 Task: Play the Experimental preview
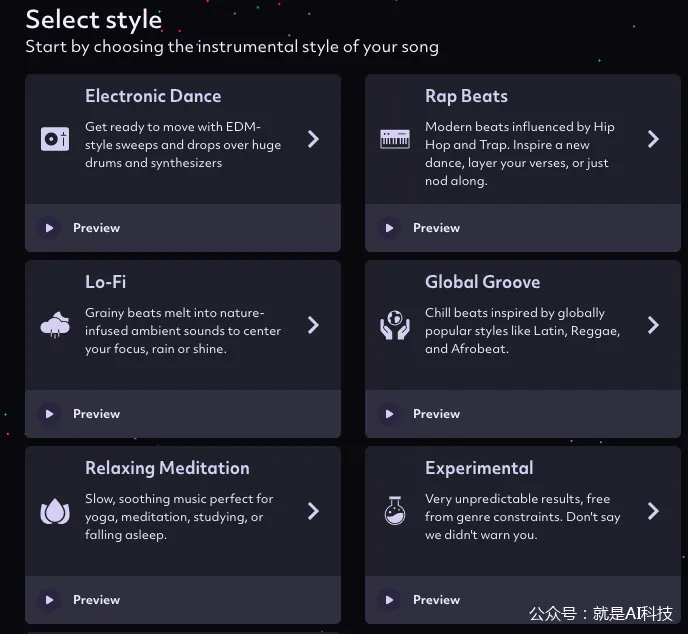[389, 600]
